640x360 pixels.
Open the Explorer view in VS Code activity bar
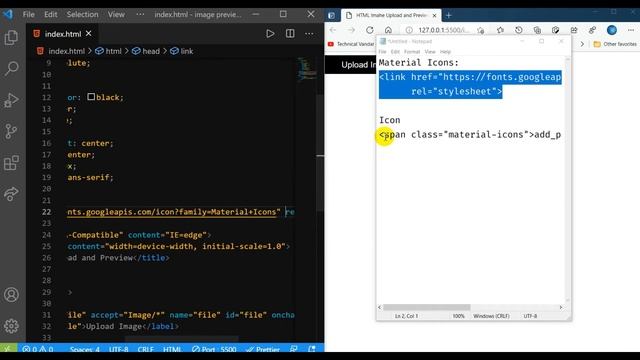click(x=11, y=38)
